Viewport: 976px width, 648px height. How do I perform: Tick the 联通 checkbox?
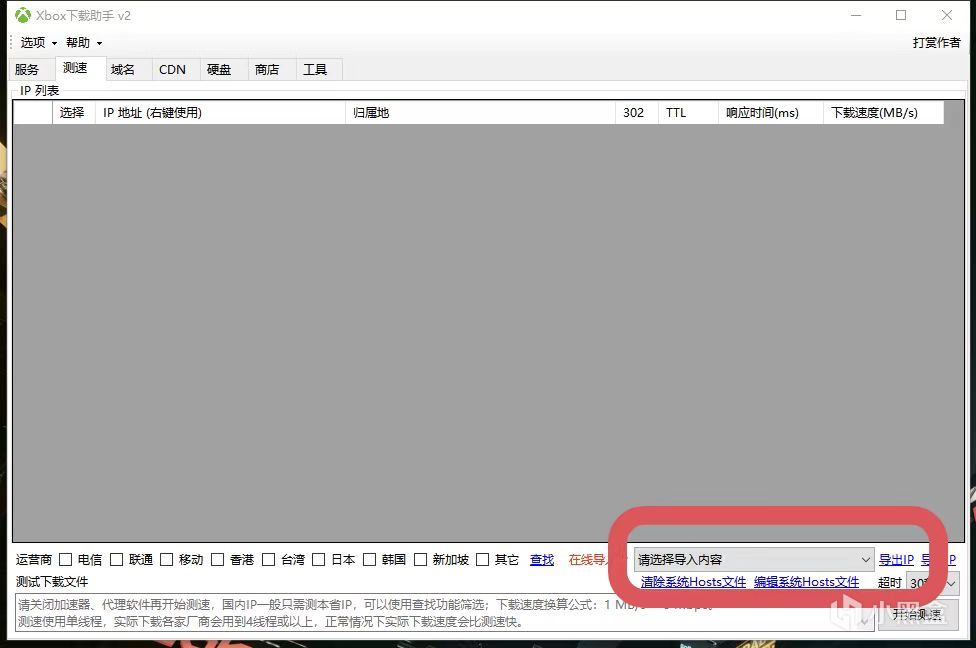tap(116, 560)
